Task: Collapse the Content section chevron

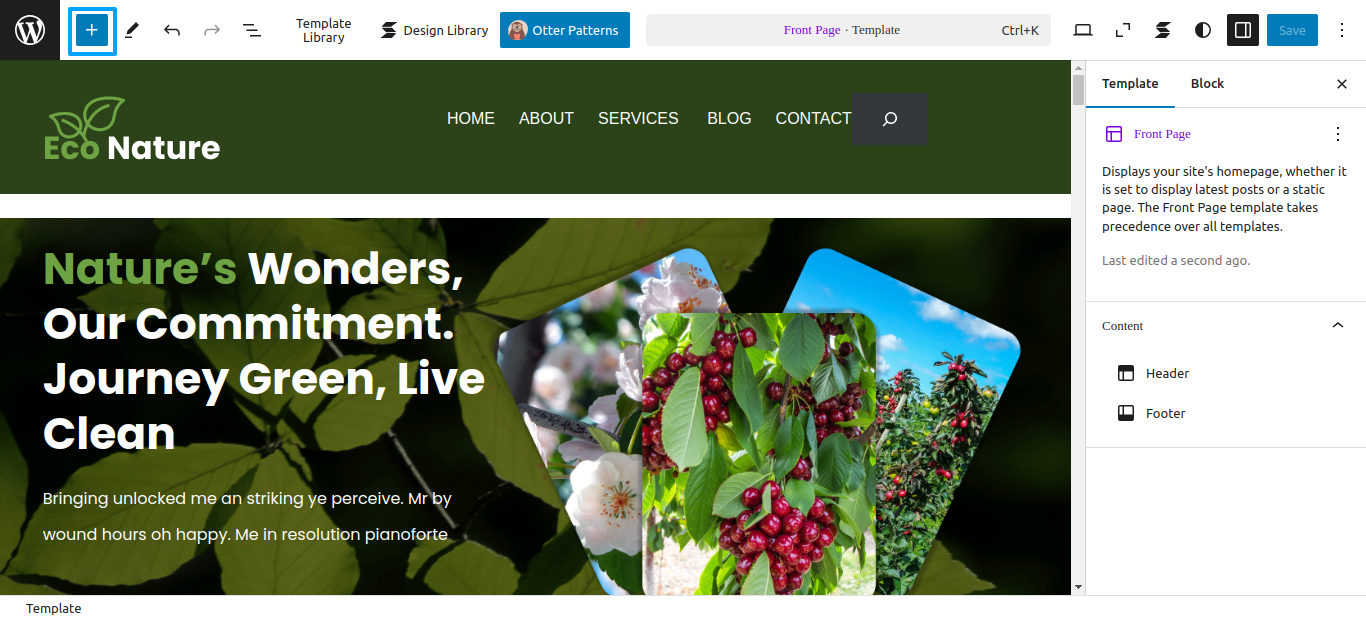Action: point(1338,325)
